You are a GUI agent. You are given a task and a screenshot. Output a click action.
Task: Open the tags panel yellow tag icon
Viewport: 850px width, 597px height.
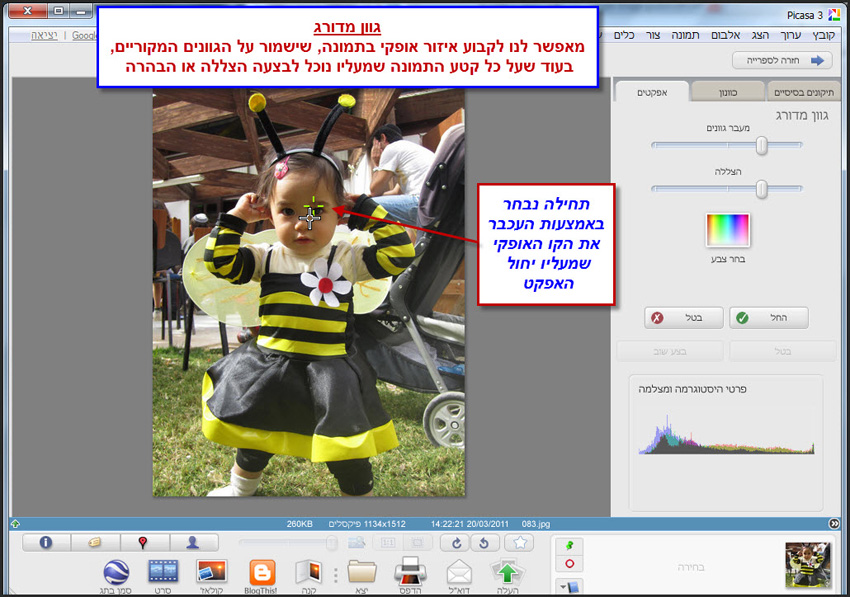tap(95, 542)
